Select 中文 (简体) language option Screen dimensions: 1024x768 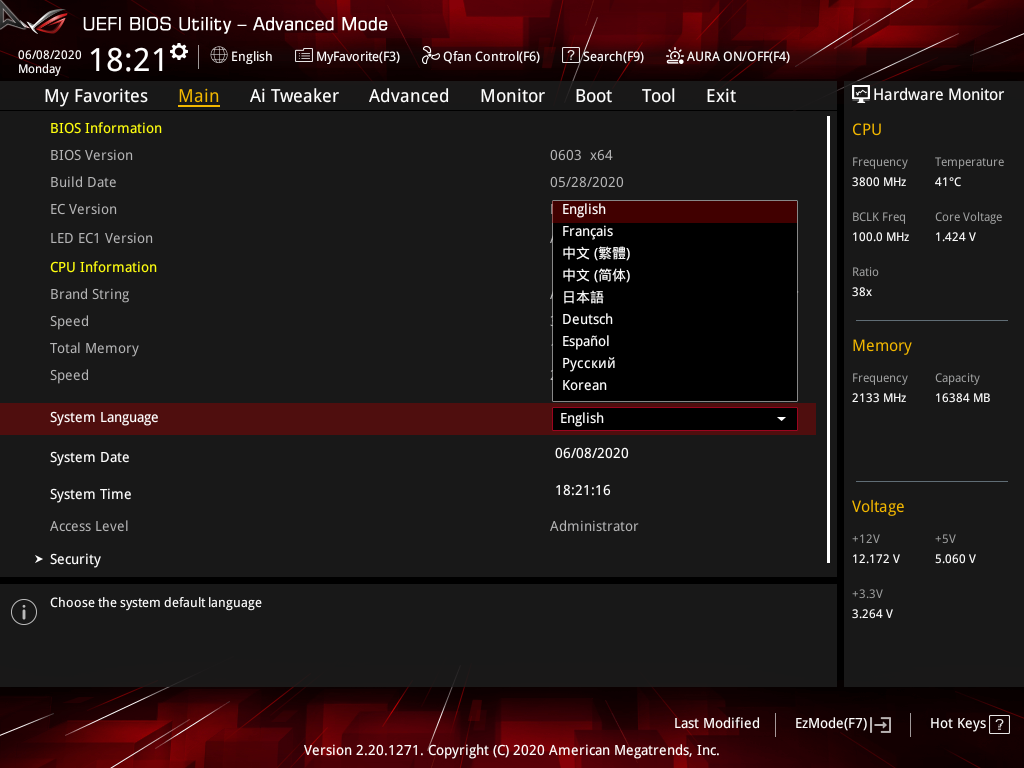pos(675,276)
